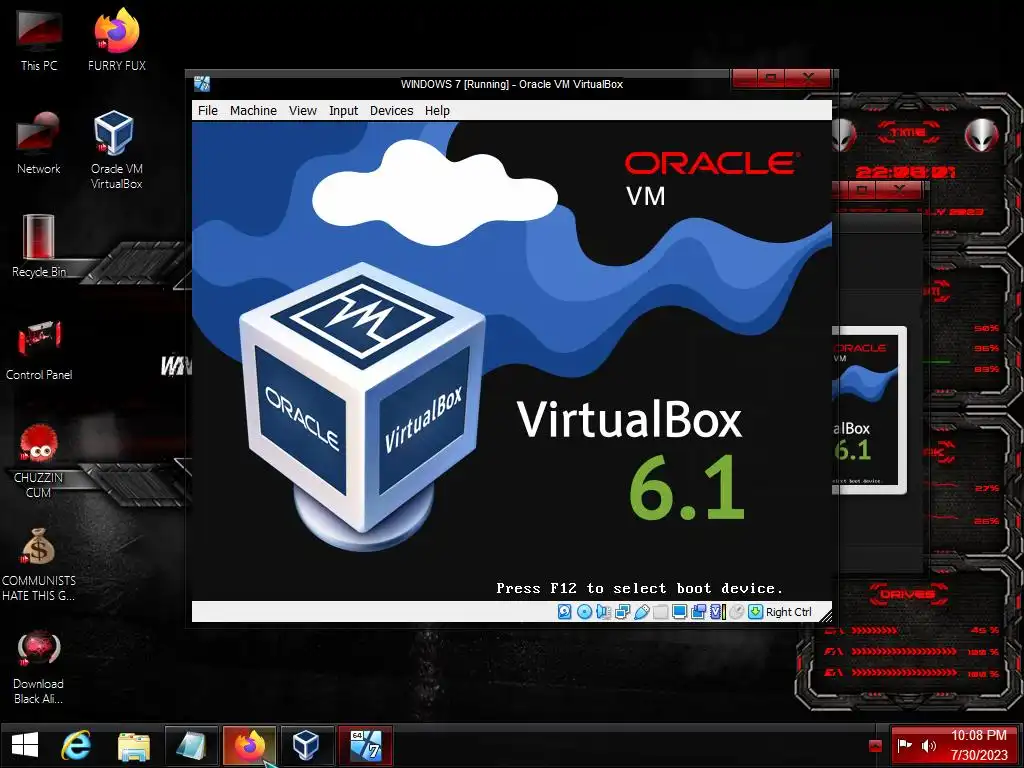The height and width of the screenshot is (768, 1024).
Task: Open the Input menu
Action: pos(344,110)
